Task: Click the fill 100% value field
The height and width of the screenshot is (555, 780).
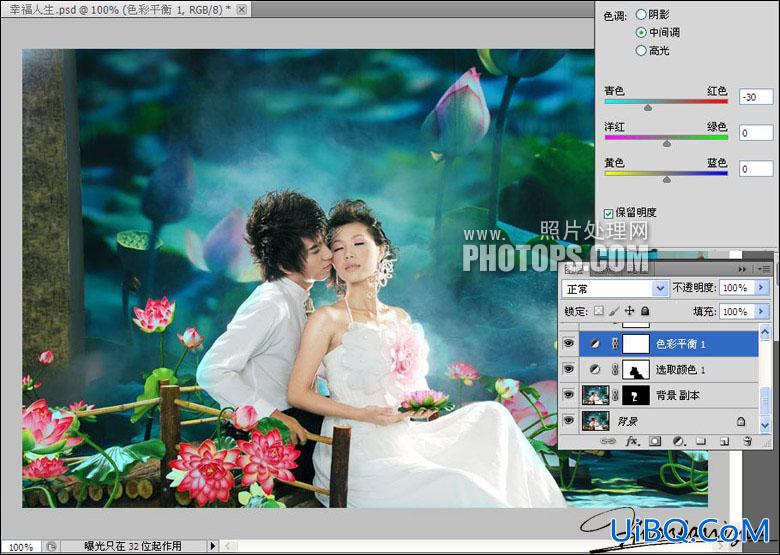Action: click(737, 311)
